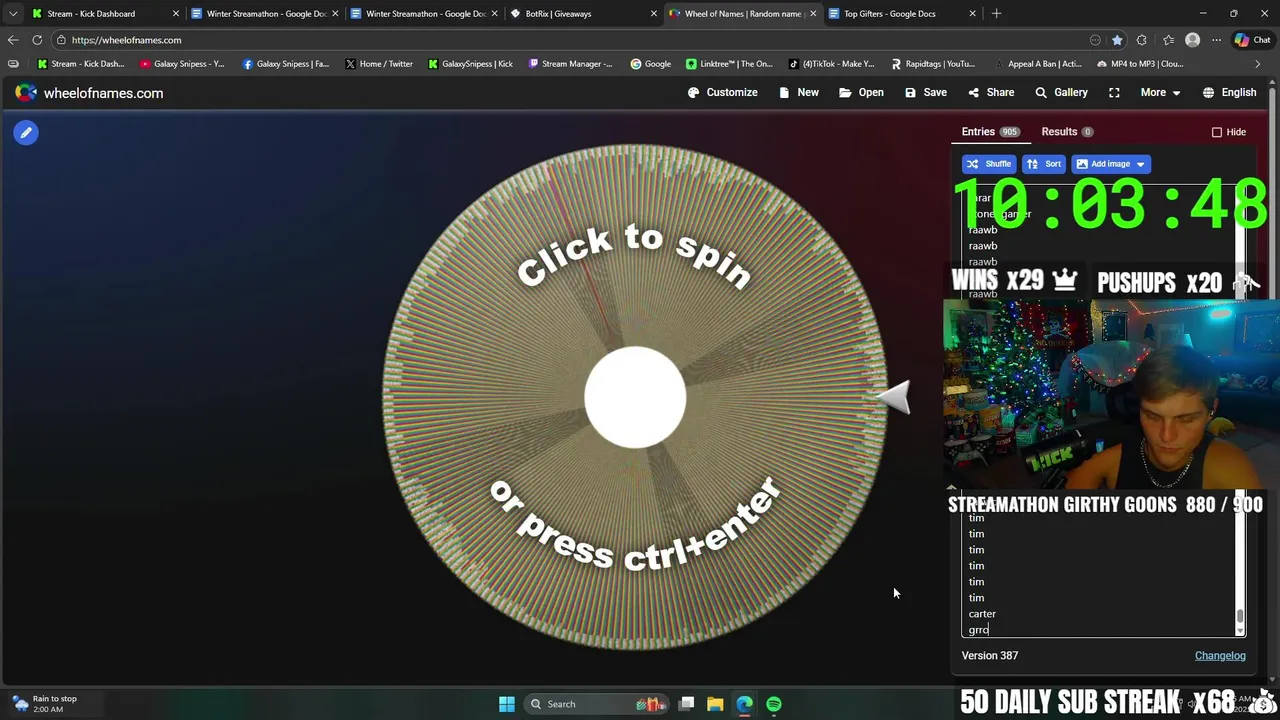Tick the Hide entries checkbox

point(1217,132)
